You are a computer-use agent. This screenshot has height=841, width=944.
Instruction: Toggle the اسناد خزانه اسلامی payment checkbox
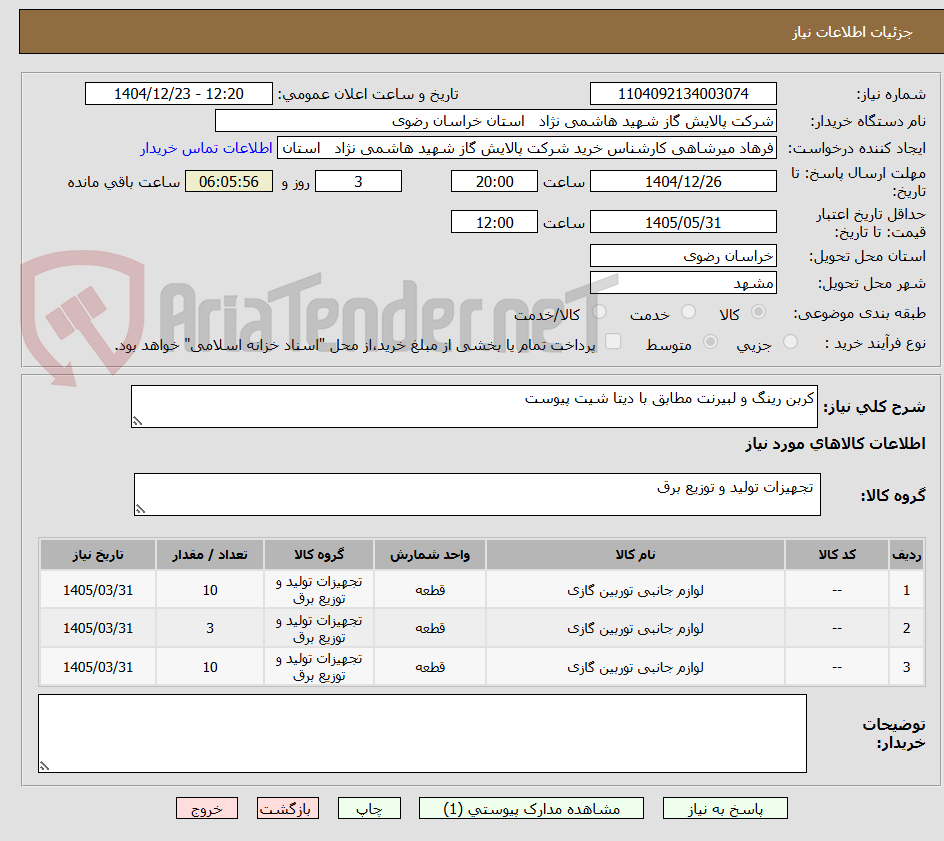(613, 341)
